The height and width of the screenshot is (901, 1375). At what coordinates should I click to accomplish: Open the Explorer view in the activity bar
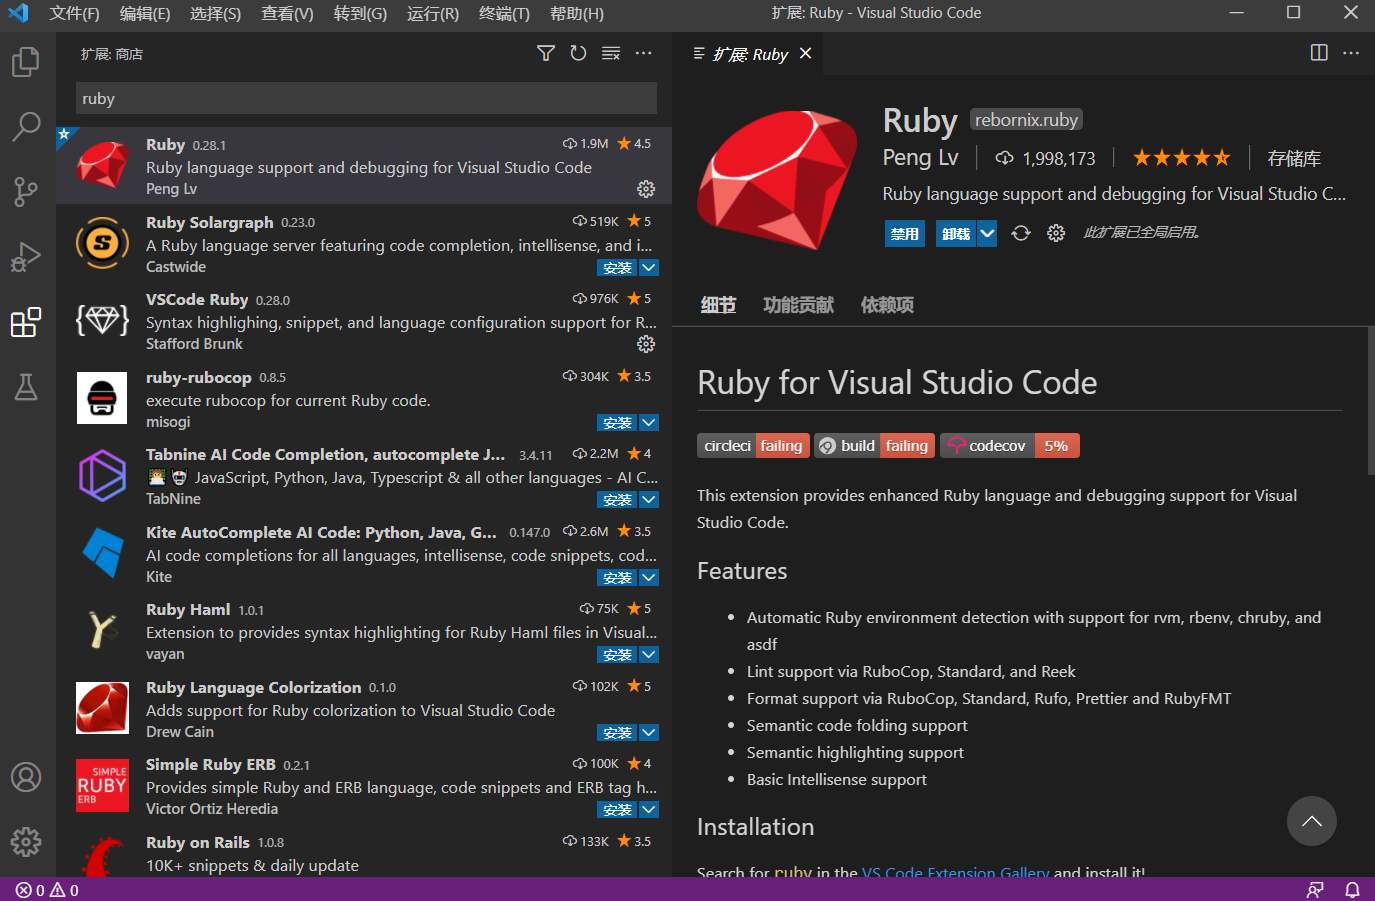(x=26, y=62)
